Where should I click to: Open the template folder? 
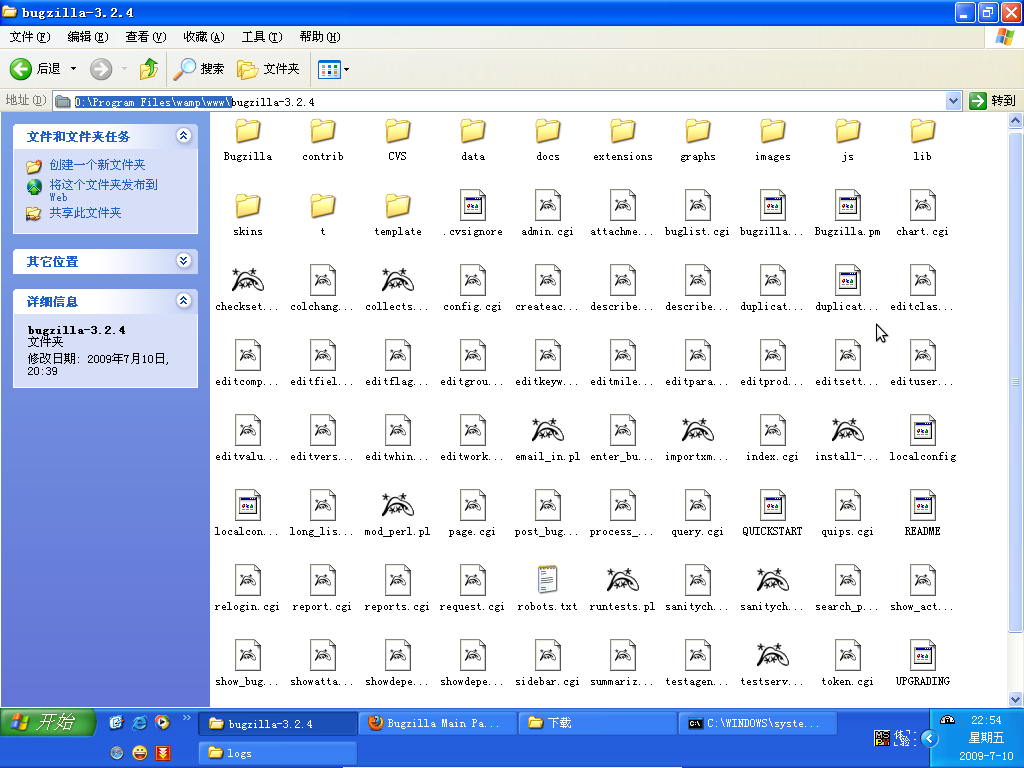click(x=398, y=214)
